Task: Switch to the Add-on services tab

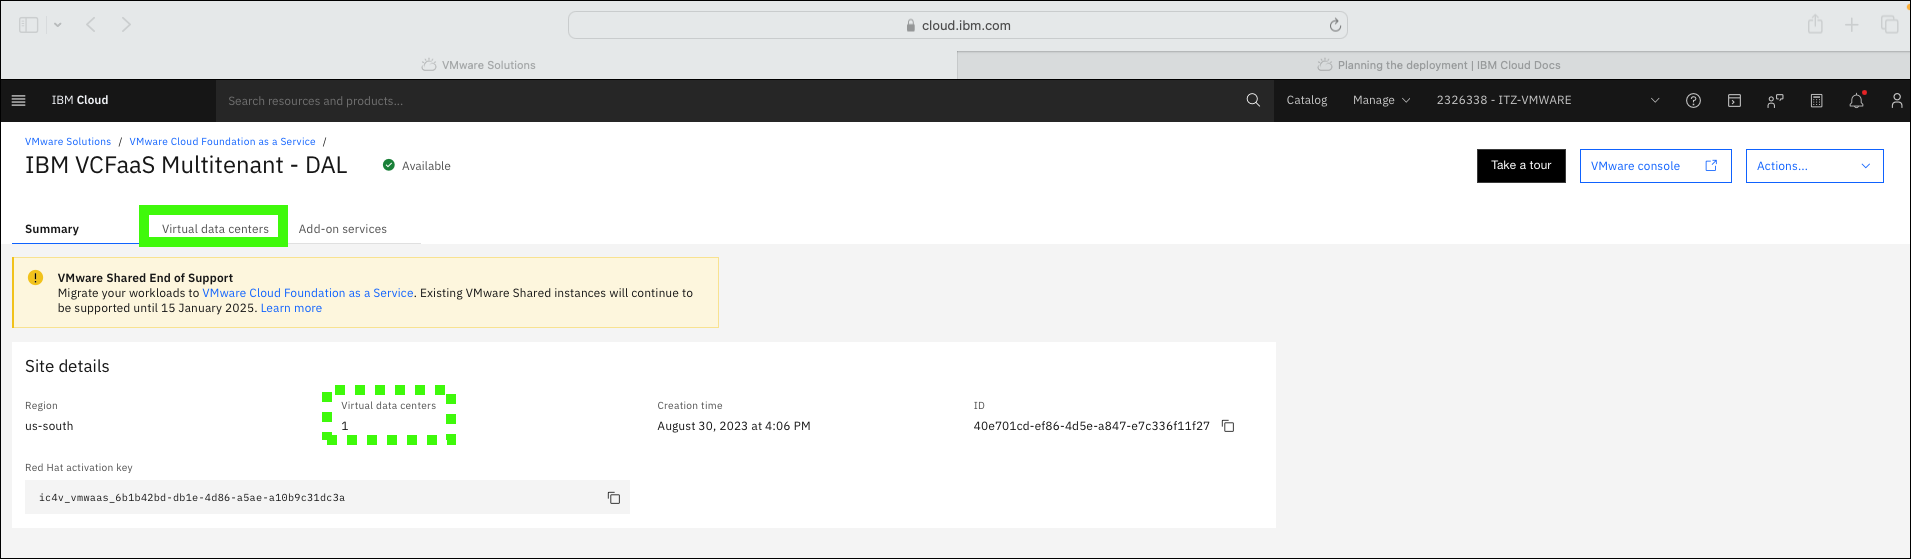Action: (342, 229)
